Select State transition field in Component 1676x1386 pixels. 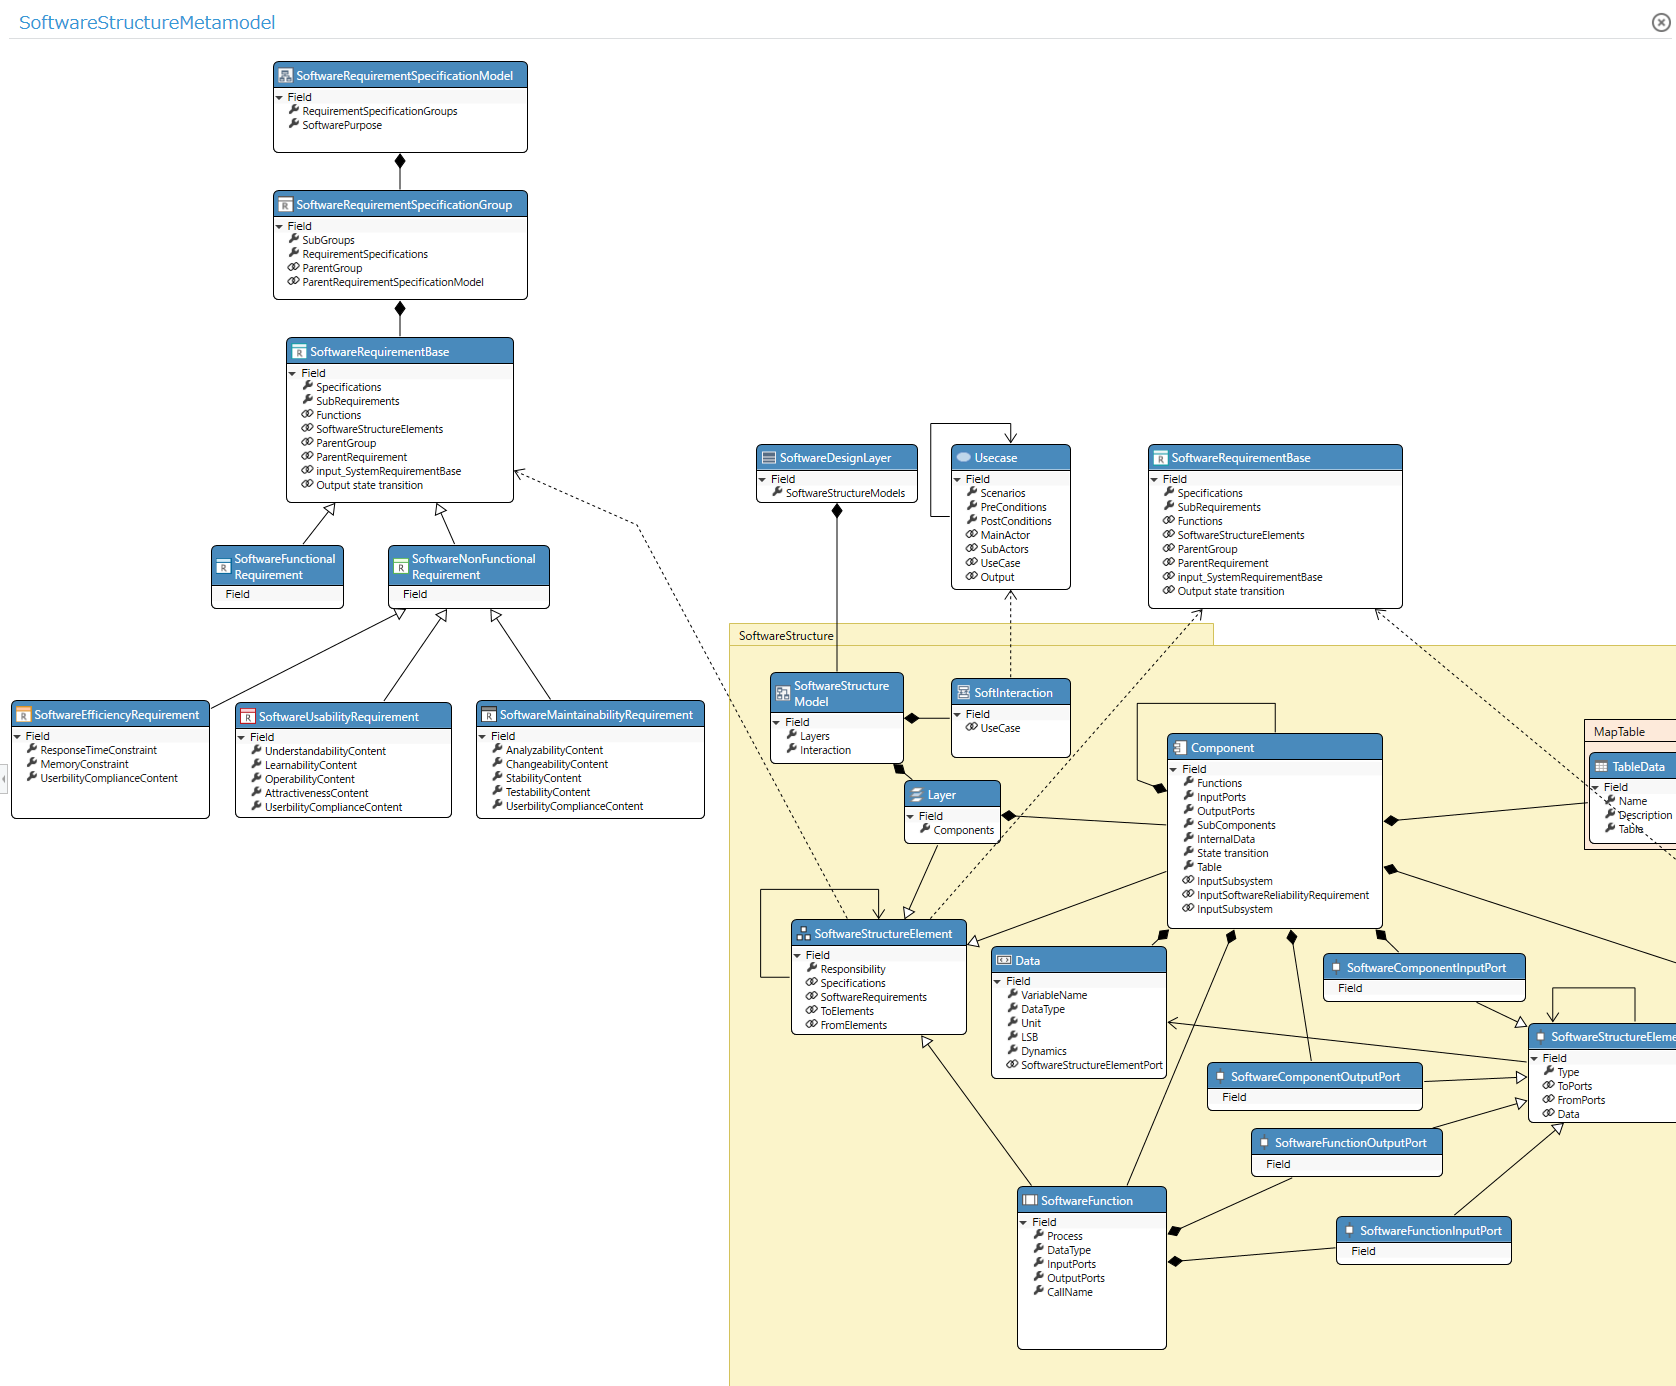(x=1232, y=853)
